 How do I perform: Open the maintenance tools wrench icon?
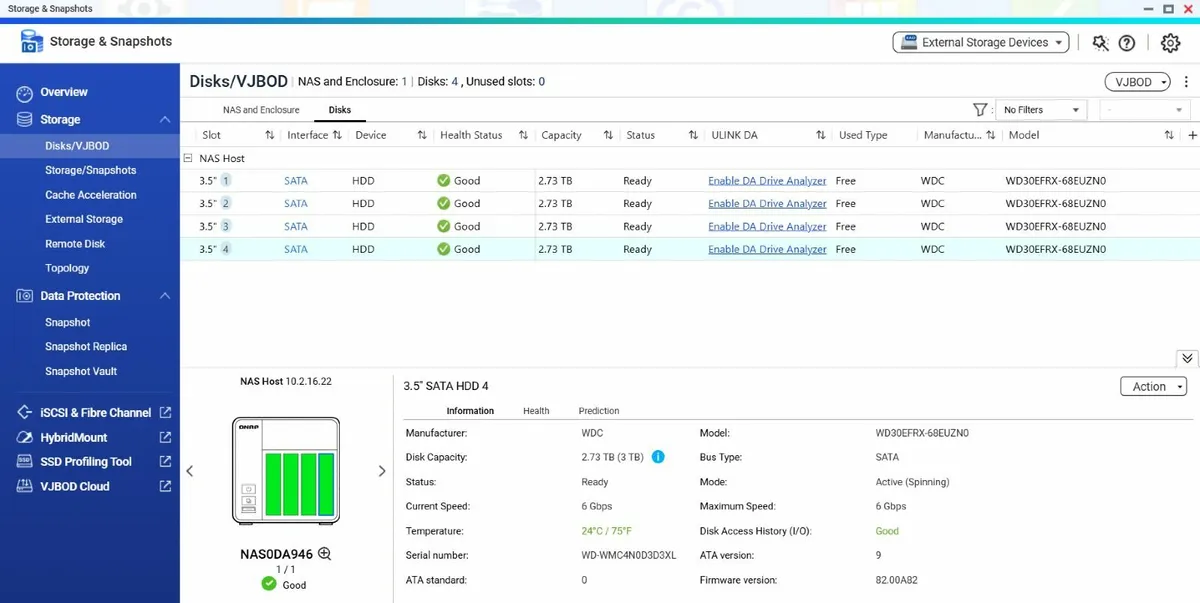[x=1100, y=43]
